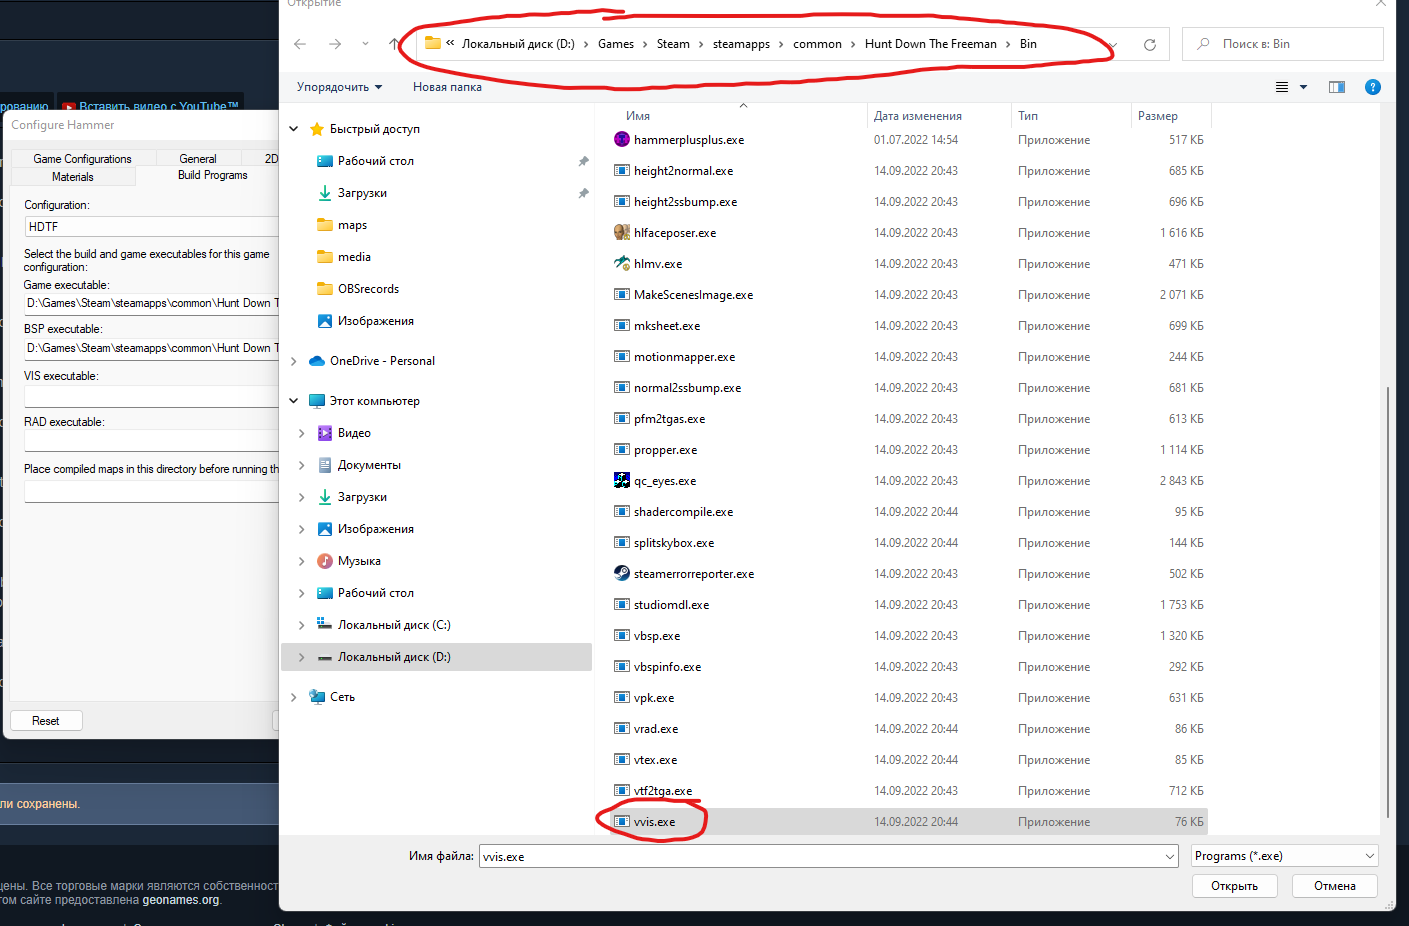Screen dimensions: 1409x926
Task: Collapse the 'Быстрый доступ' tree section
Action: coord(294,129)
